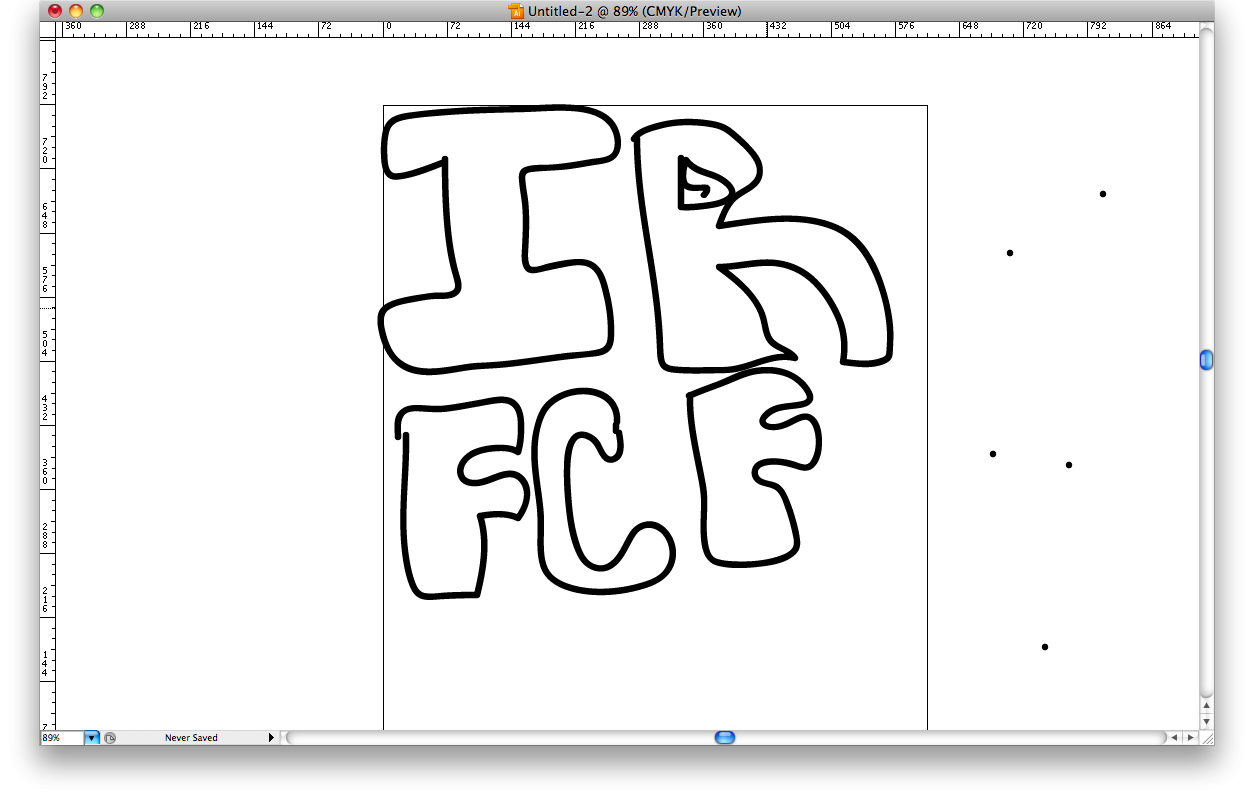Viewport: 1254px width, 800px height.
Task: Click the vertical scrollbar up arrow
Action: [x=1206, y=704]
